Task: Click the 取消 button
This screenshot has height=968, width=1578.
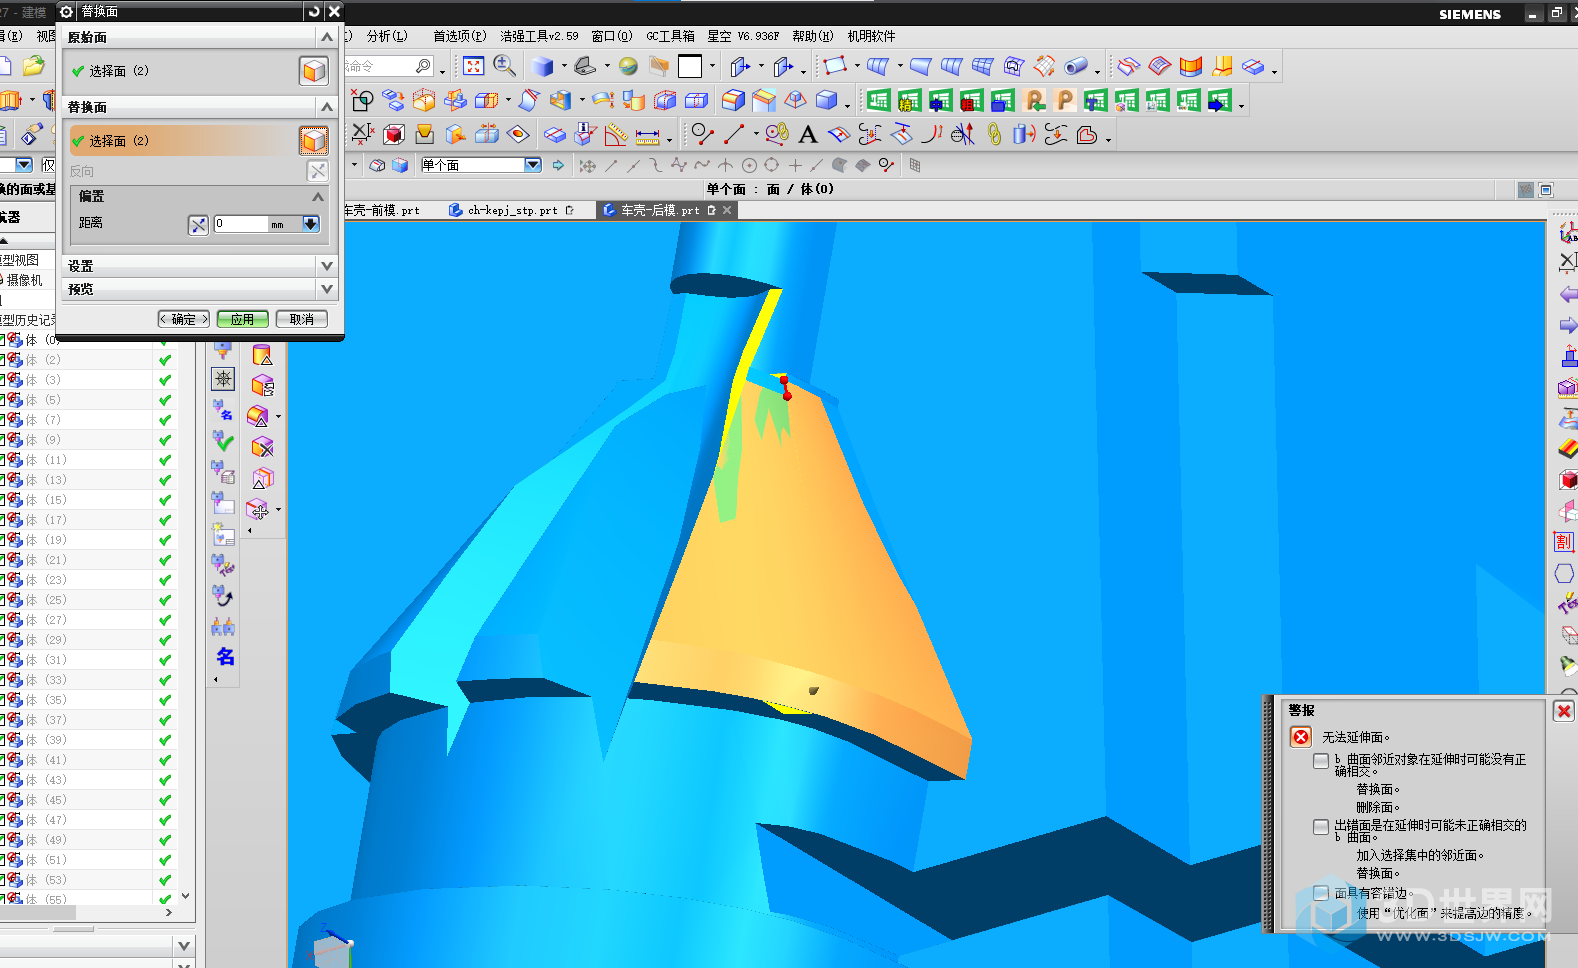Action: pyautogui.click(x=301, y=319)
